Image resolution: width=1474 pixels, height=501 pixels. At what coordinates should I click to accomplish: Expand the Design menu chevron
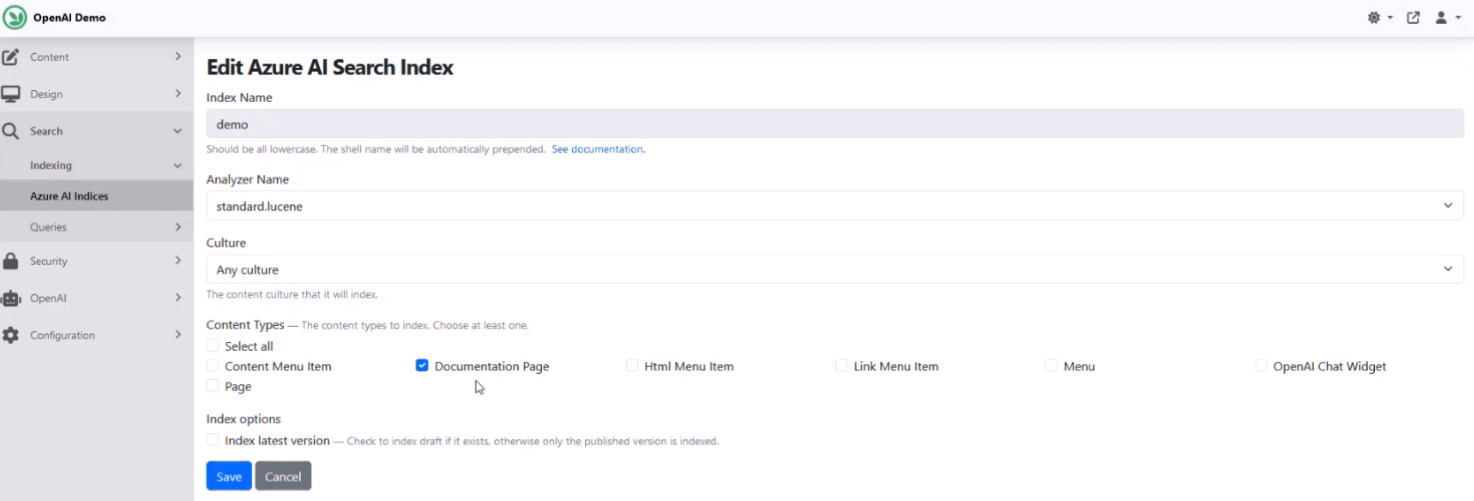(x=178, y=94)
